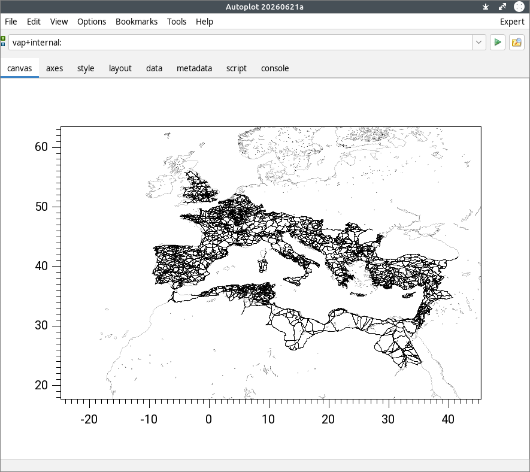
Task: Open the View menu
Action: click(x=59, y=22)
